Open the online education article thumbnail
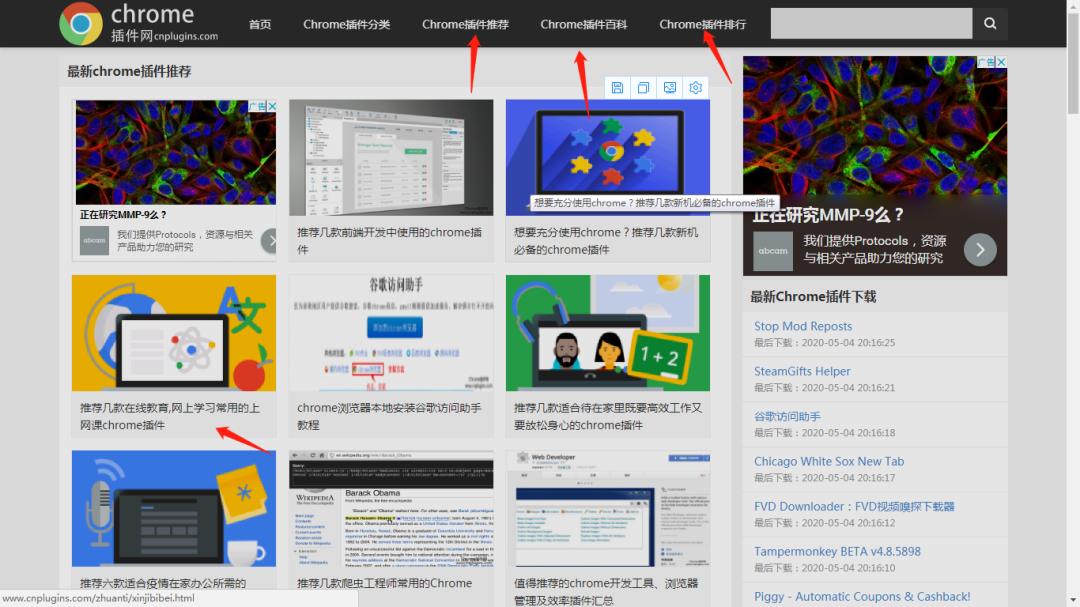The height and width of the screenshot is (607, 1080). (174, 333)
